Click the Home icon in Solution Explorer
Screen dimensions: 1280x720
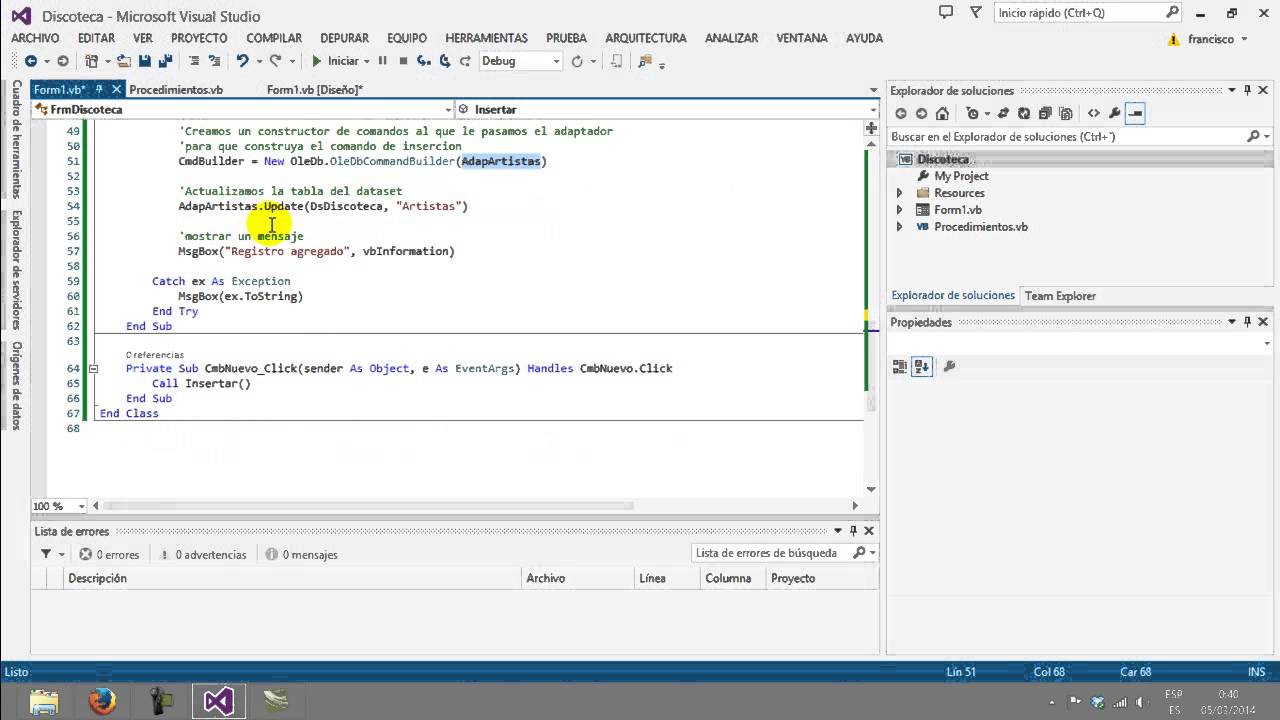coord(942,113)
